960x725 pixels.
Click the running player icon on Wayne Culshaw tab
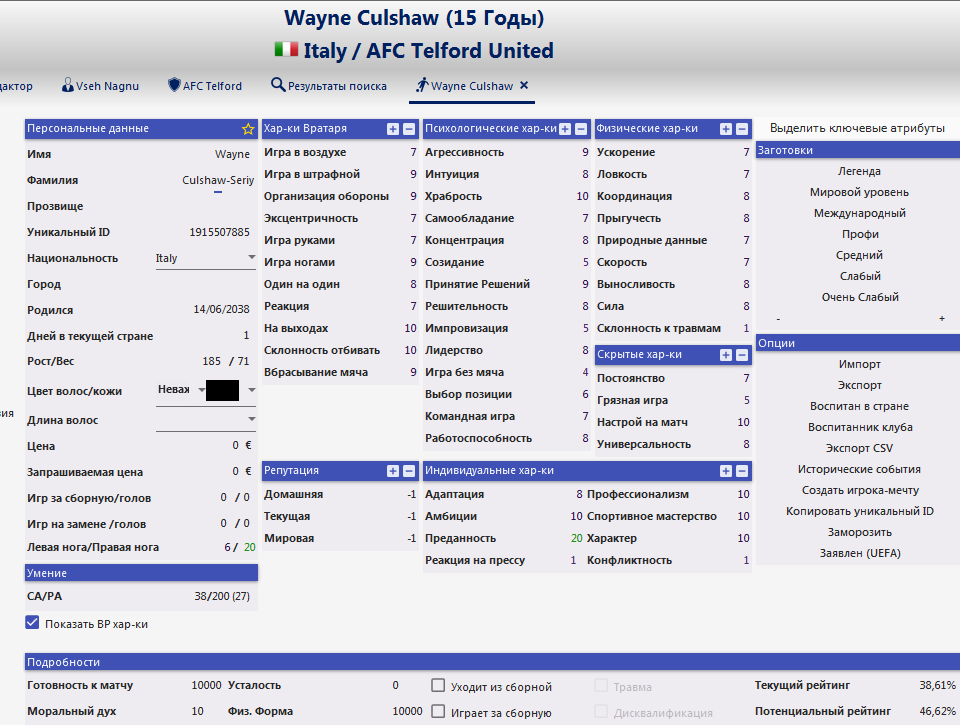pyautogui.click(x=422, y=85)
